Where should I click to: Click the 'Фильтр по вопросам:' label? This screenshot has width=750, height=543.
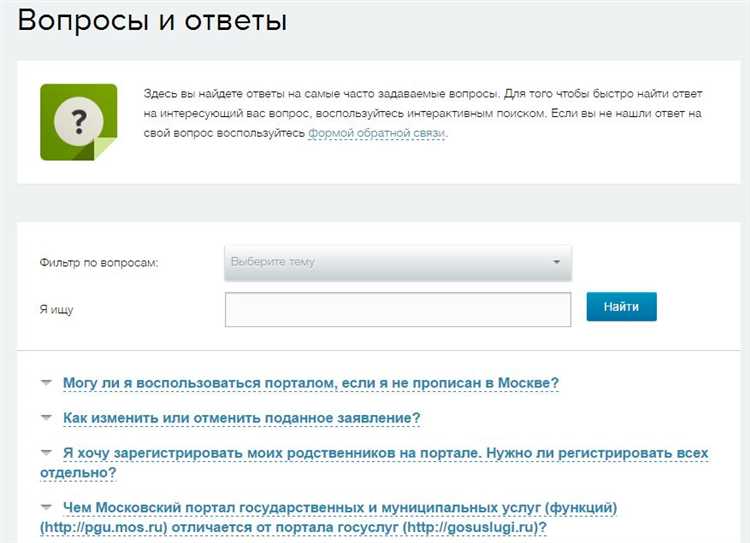99,263
